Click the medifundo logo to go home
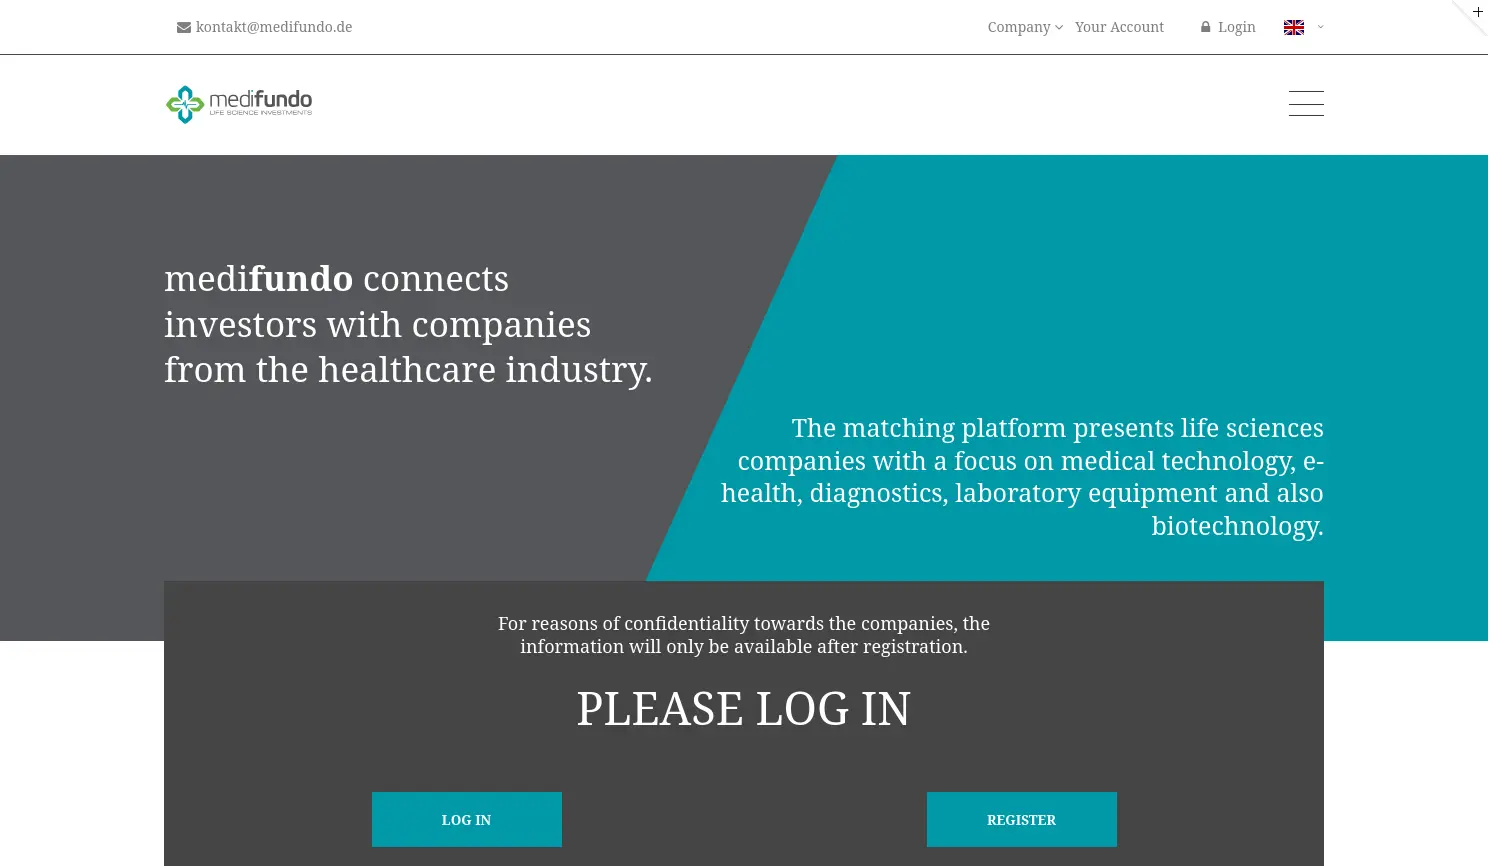 click(x=238, y=104)
